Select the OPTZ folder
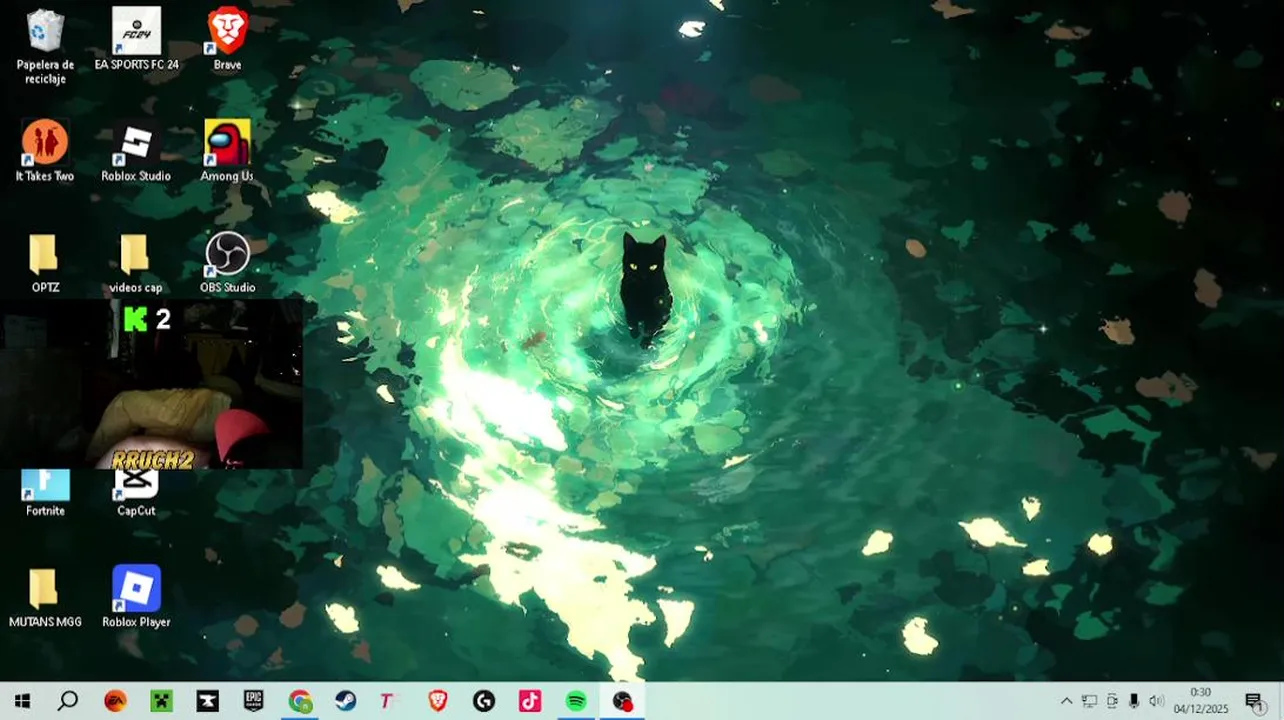The height and width of the screenshot is (720, 1284). (x=45, y=263)
